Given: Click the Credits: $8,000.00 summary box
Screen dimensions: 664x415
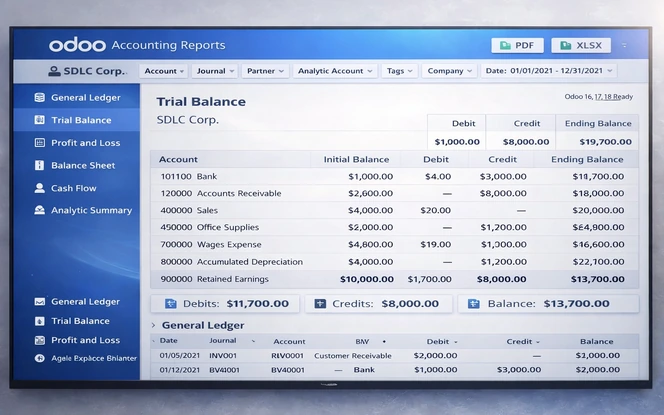Looking at the screenshot, I should 379,304.
